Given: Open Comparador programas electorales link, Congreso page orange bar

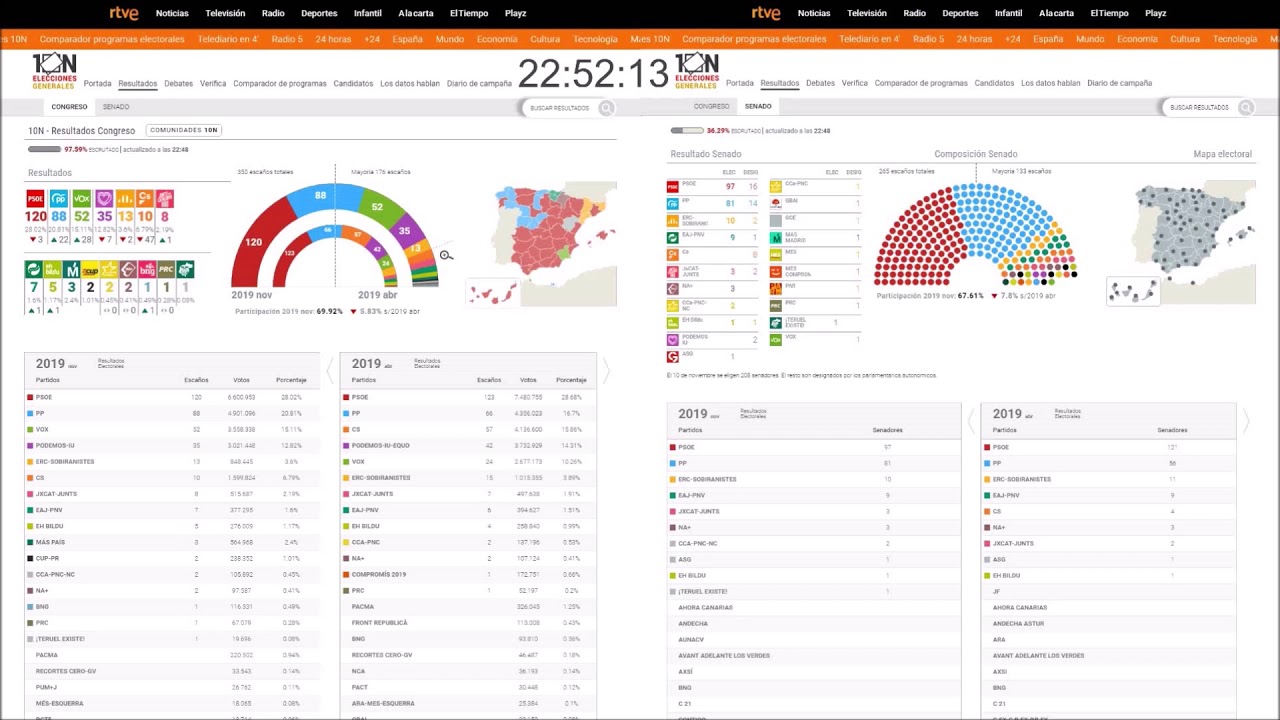Looking at the screenshot, I should click(x=112, y=39).
